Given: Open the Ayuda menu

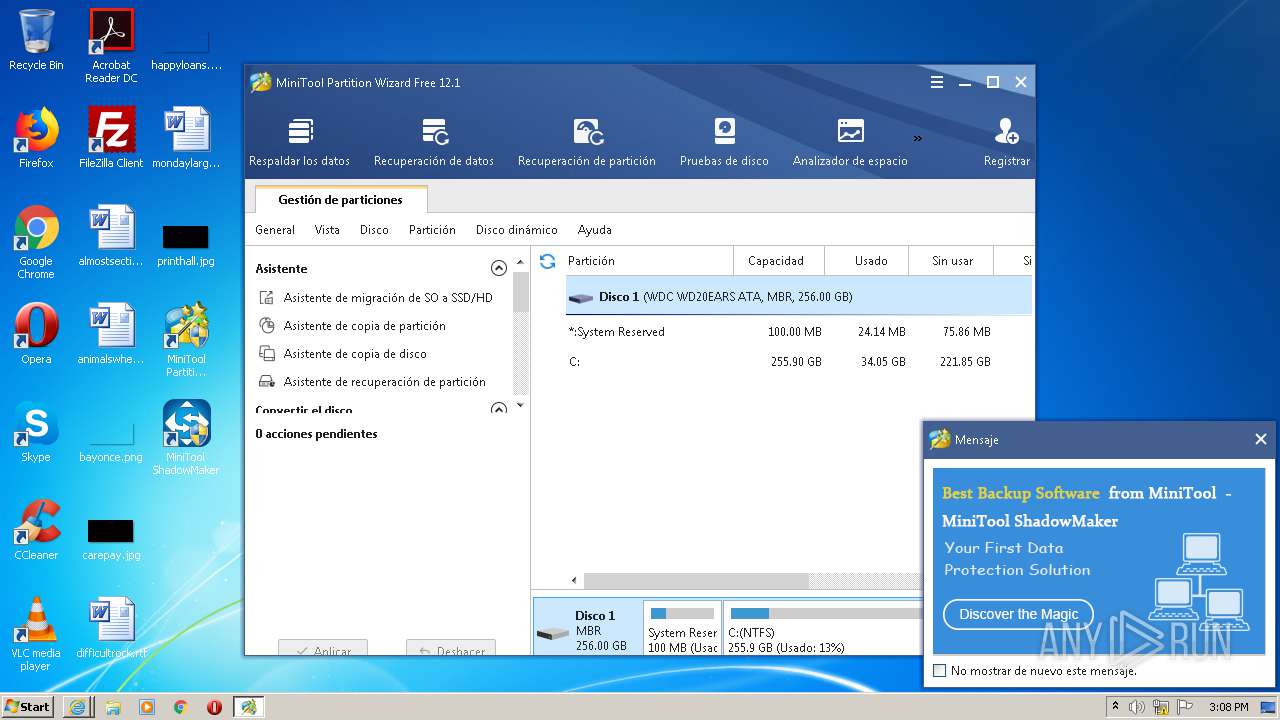Looking at the screenshot, I should tap(594, 230).
